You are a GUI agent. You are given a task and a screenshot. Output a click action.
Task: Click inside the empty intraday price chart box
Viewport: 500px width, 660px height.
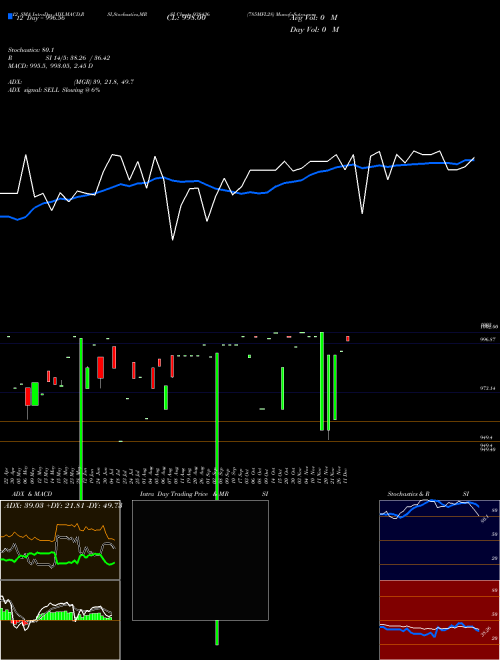(x=200, y=560)
